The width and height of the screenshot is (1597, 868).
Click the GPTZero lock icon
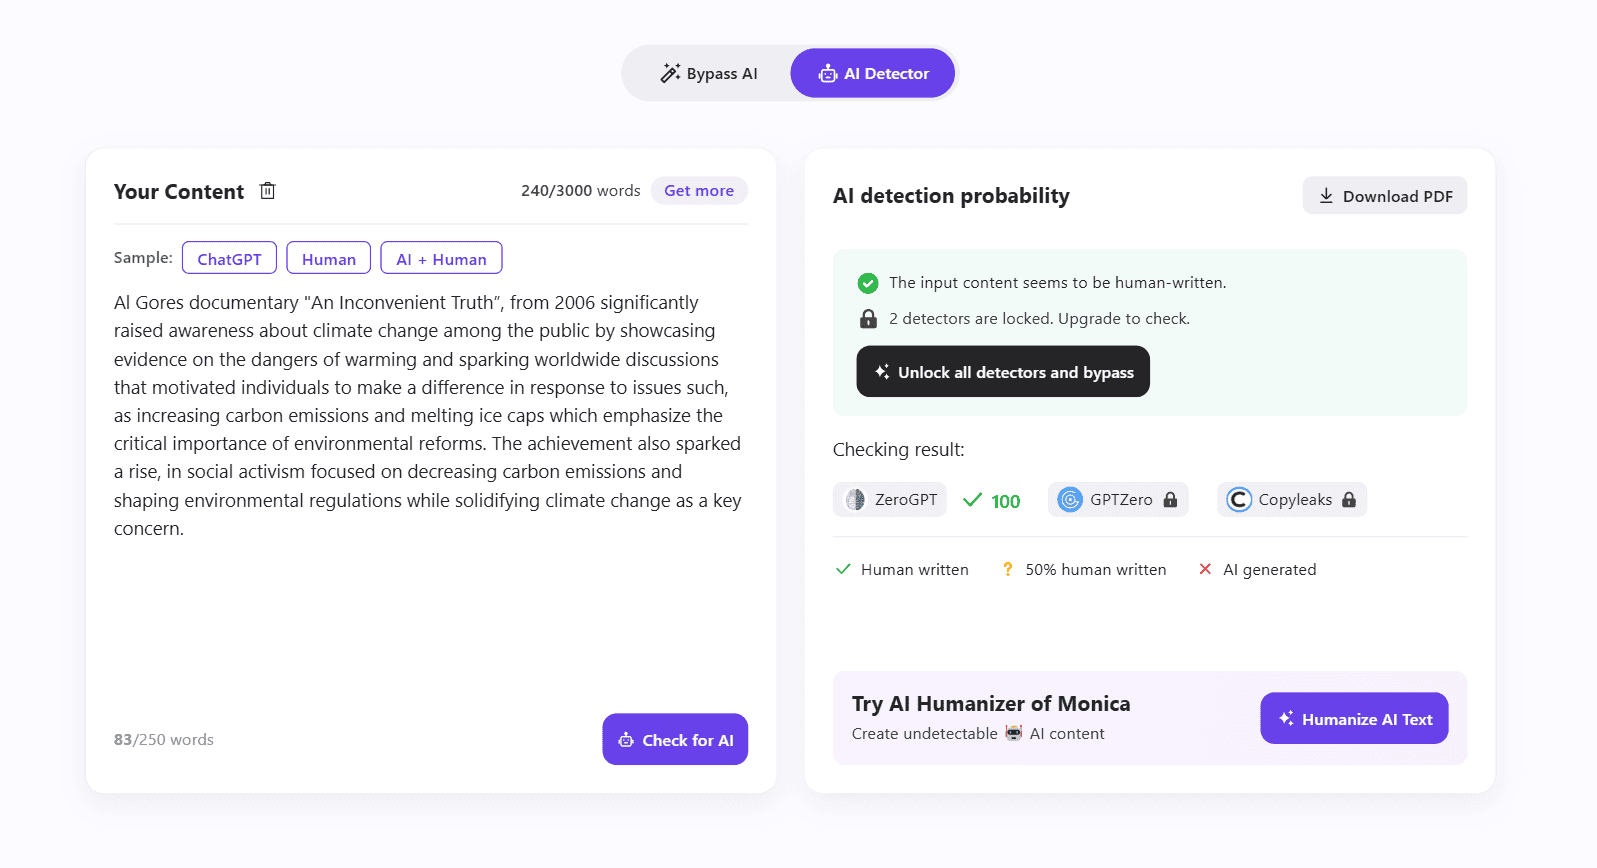(x=1170, y=500)
